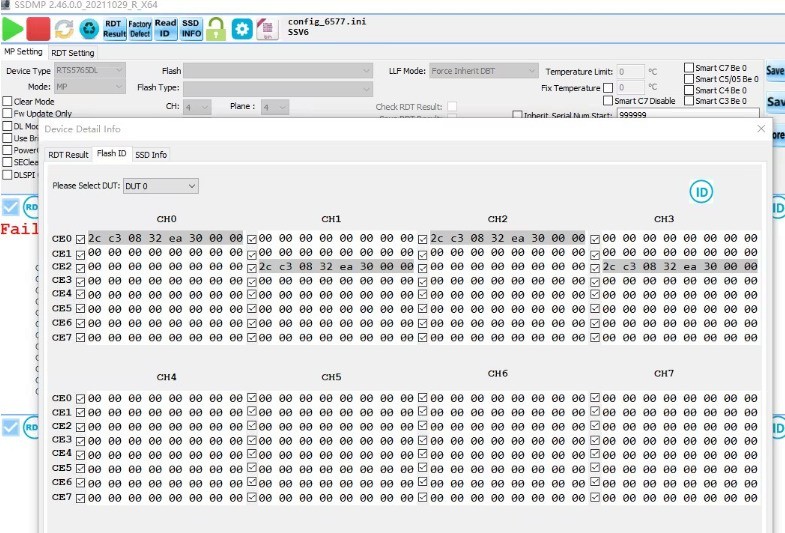Switch to the RDT Setting tab
Image resolution: width=785 pixels, height=533 pixels.
[73, 53]
